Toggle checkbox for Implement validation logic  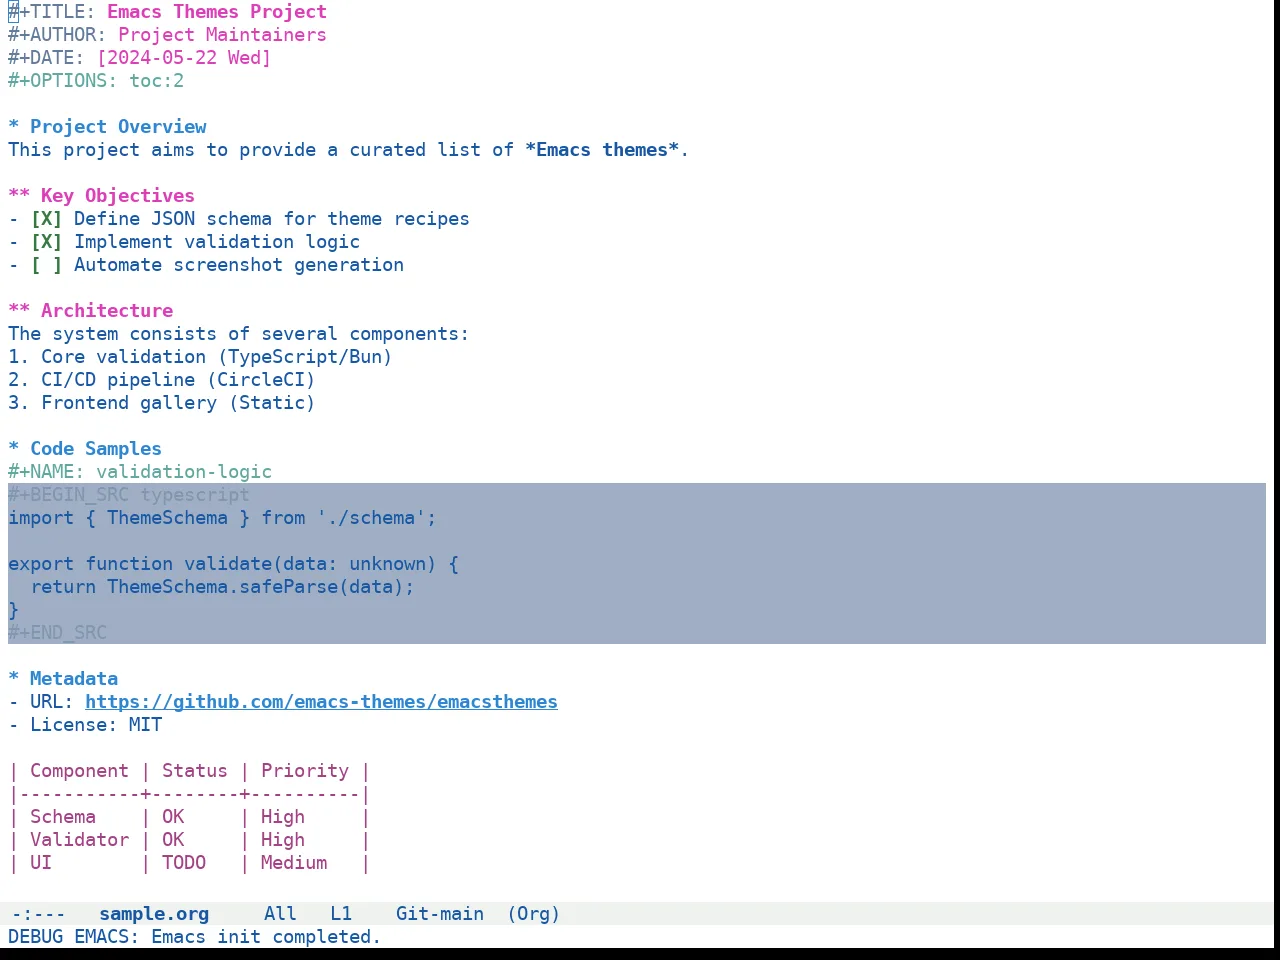[x=46, y=242]
